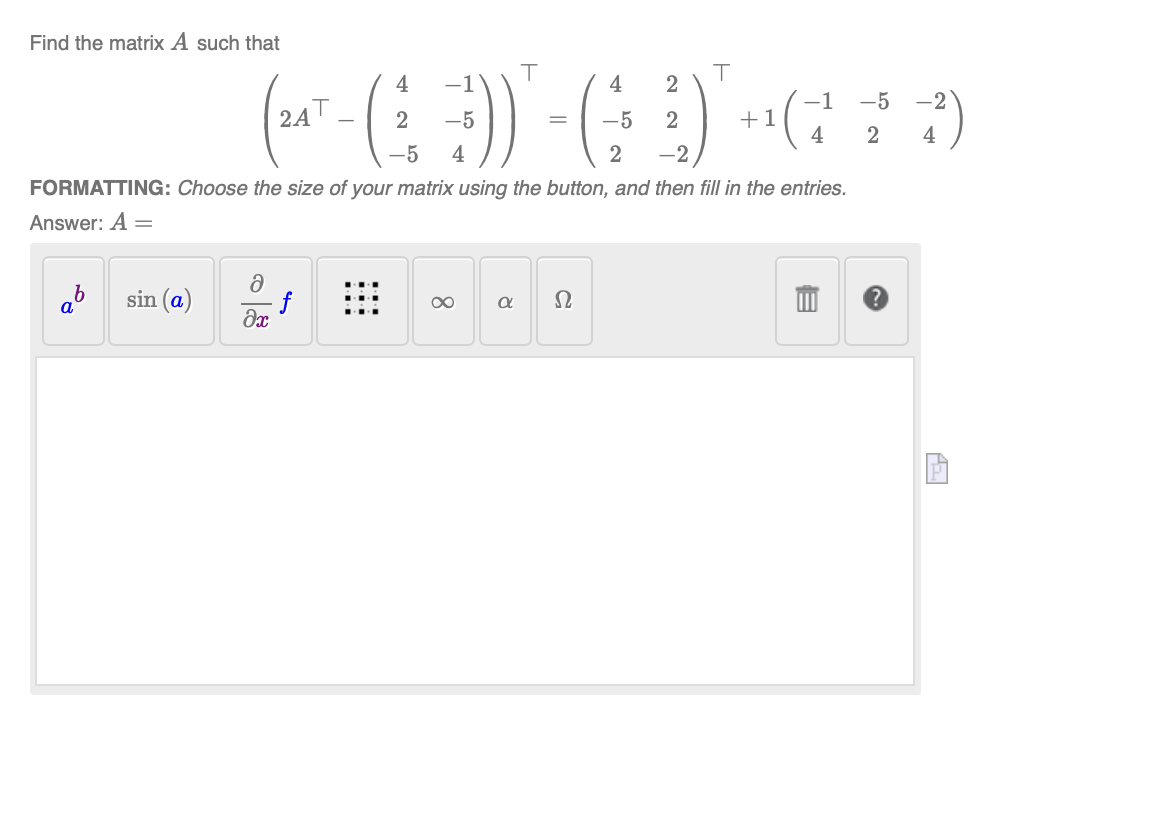
Task: Open the partial derivative calculus palette
Action: (x=266, y=301)
